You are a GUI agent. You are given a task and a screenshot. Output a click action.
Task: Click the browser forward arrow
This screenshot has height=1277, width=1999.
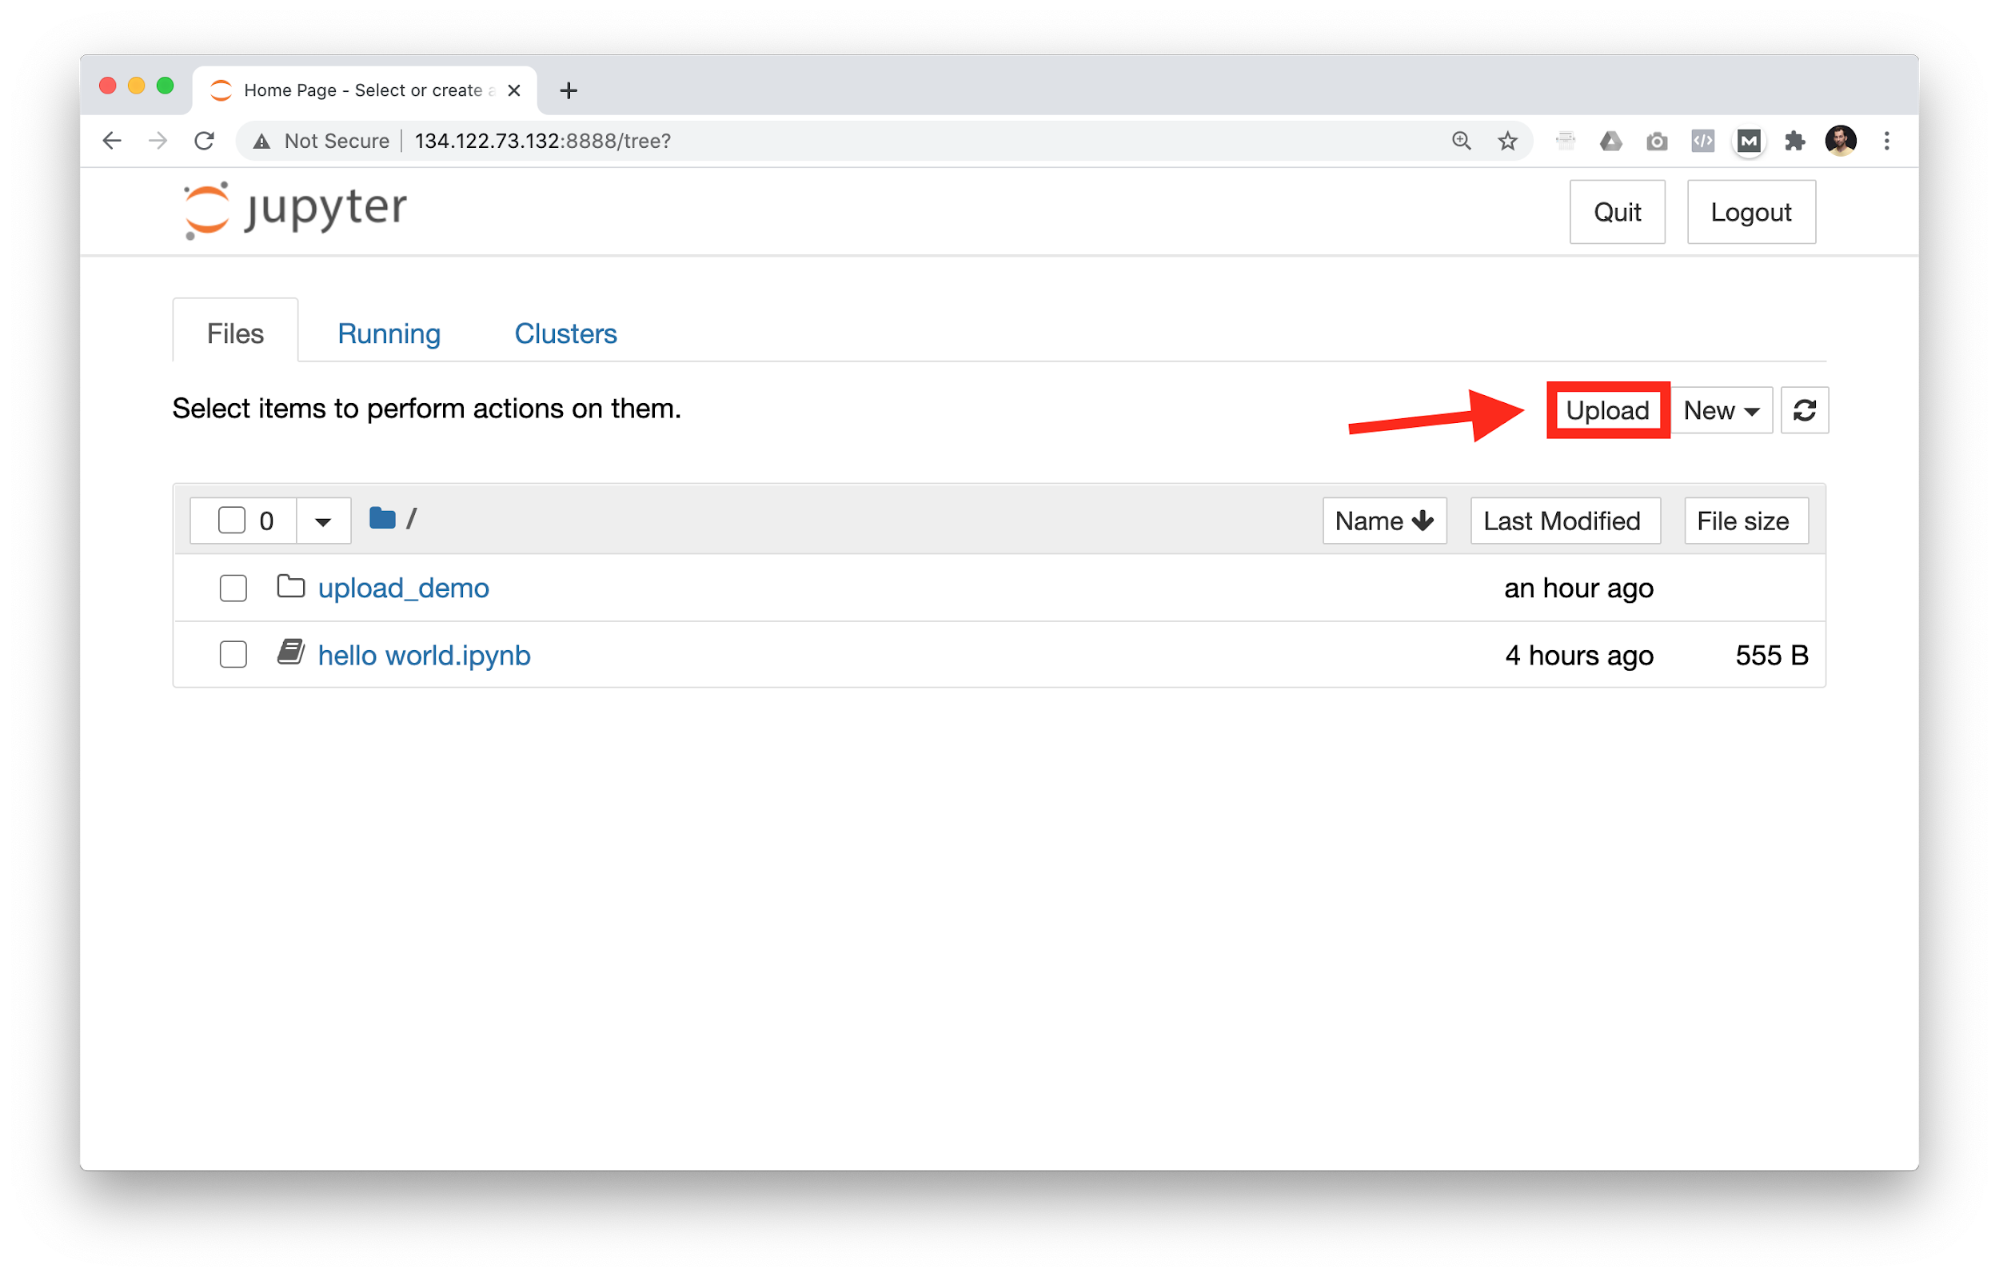click(x=158, y=141)
